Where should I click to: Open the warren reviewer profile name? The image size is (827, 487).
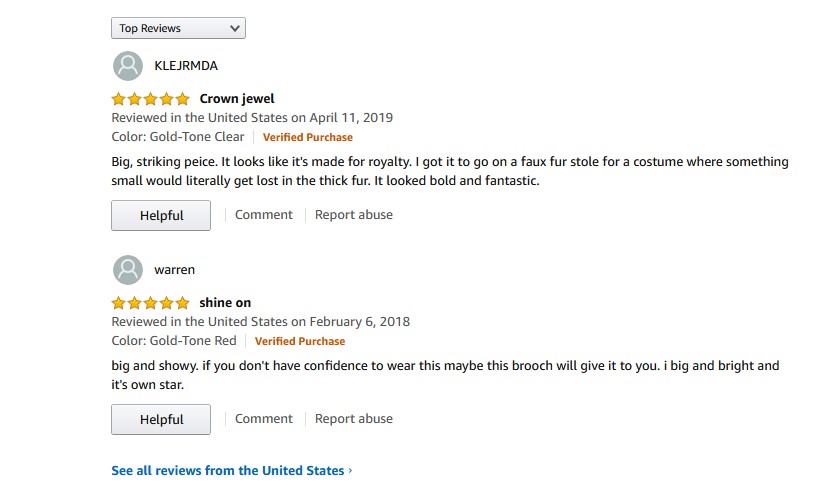[x=175, y=270]
